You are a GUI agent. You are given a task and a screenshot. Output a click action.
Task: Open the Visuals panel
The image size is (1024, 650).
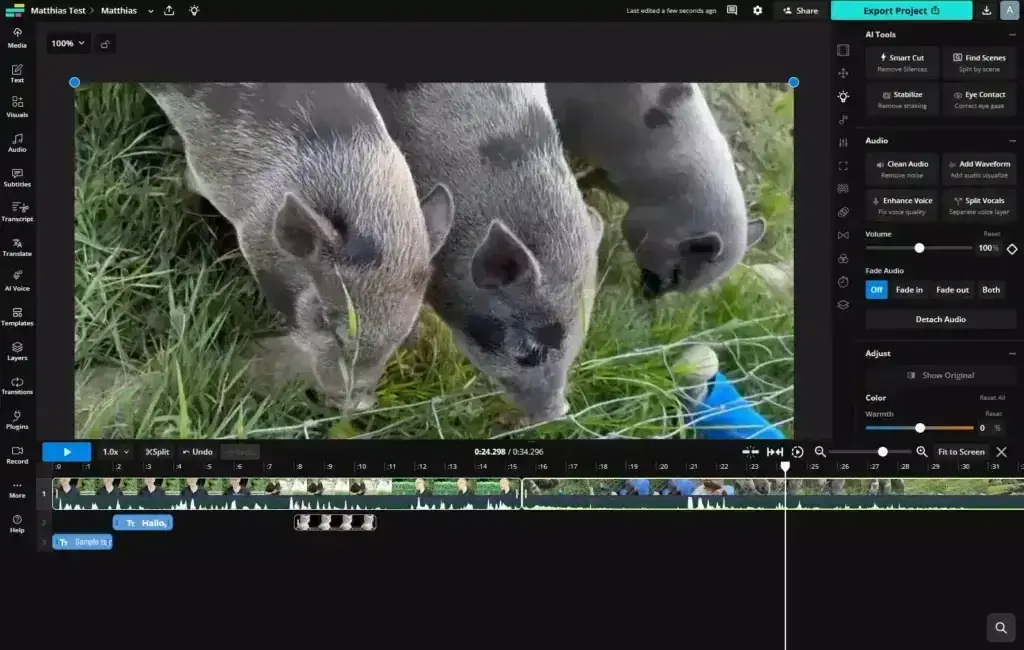point(17,107)
